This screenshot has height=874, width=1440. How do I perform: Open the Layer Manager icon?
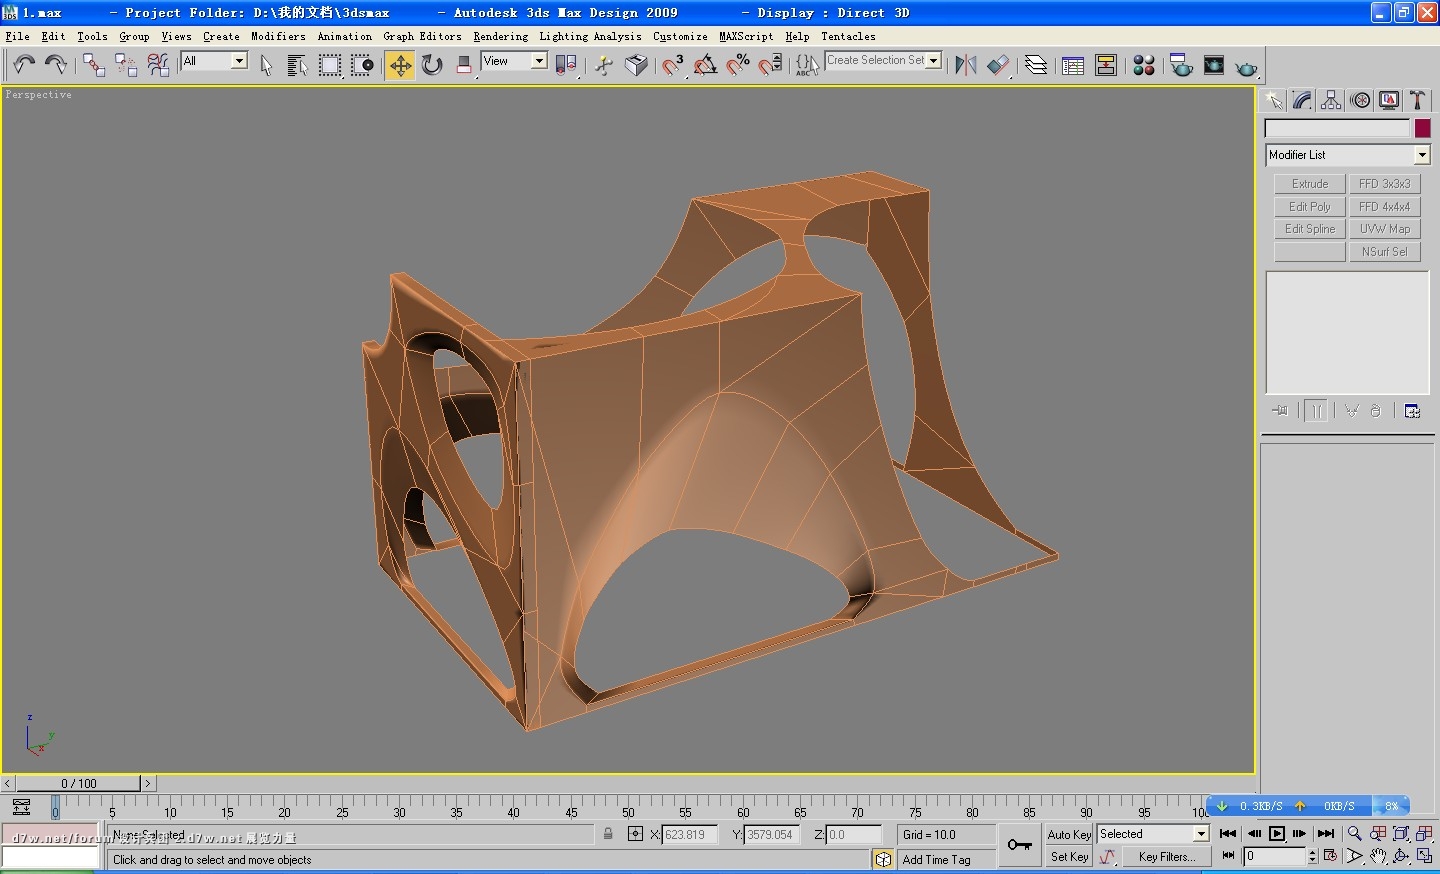[x=1036, y=65]
